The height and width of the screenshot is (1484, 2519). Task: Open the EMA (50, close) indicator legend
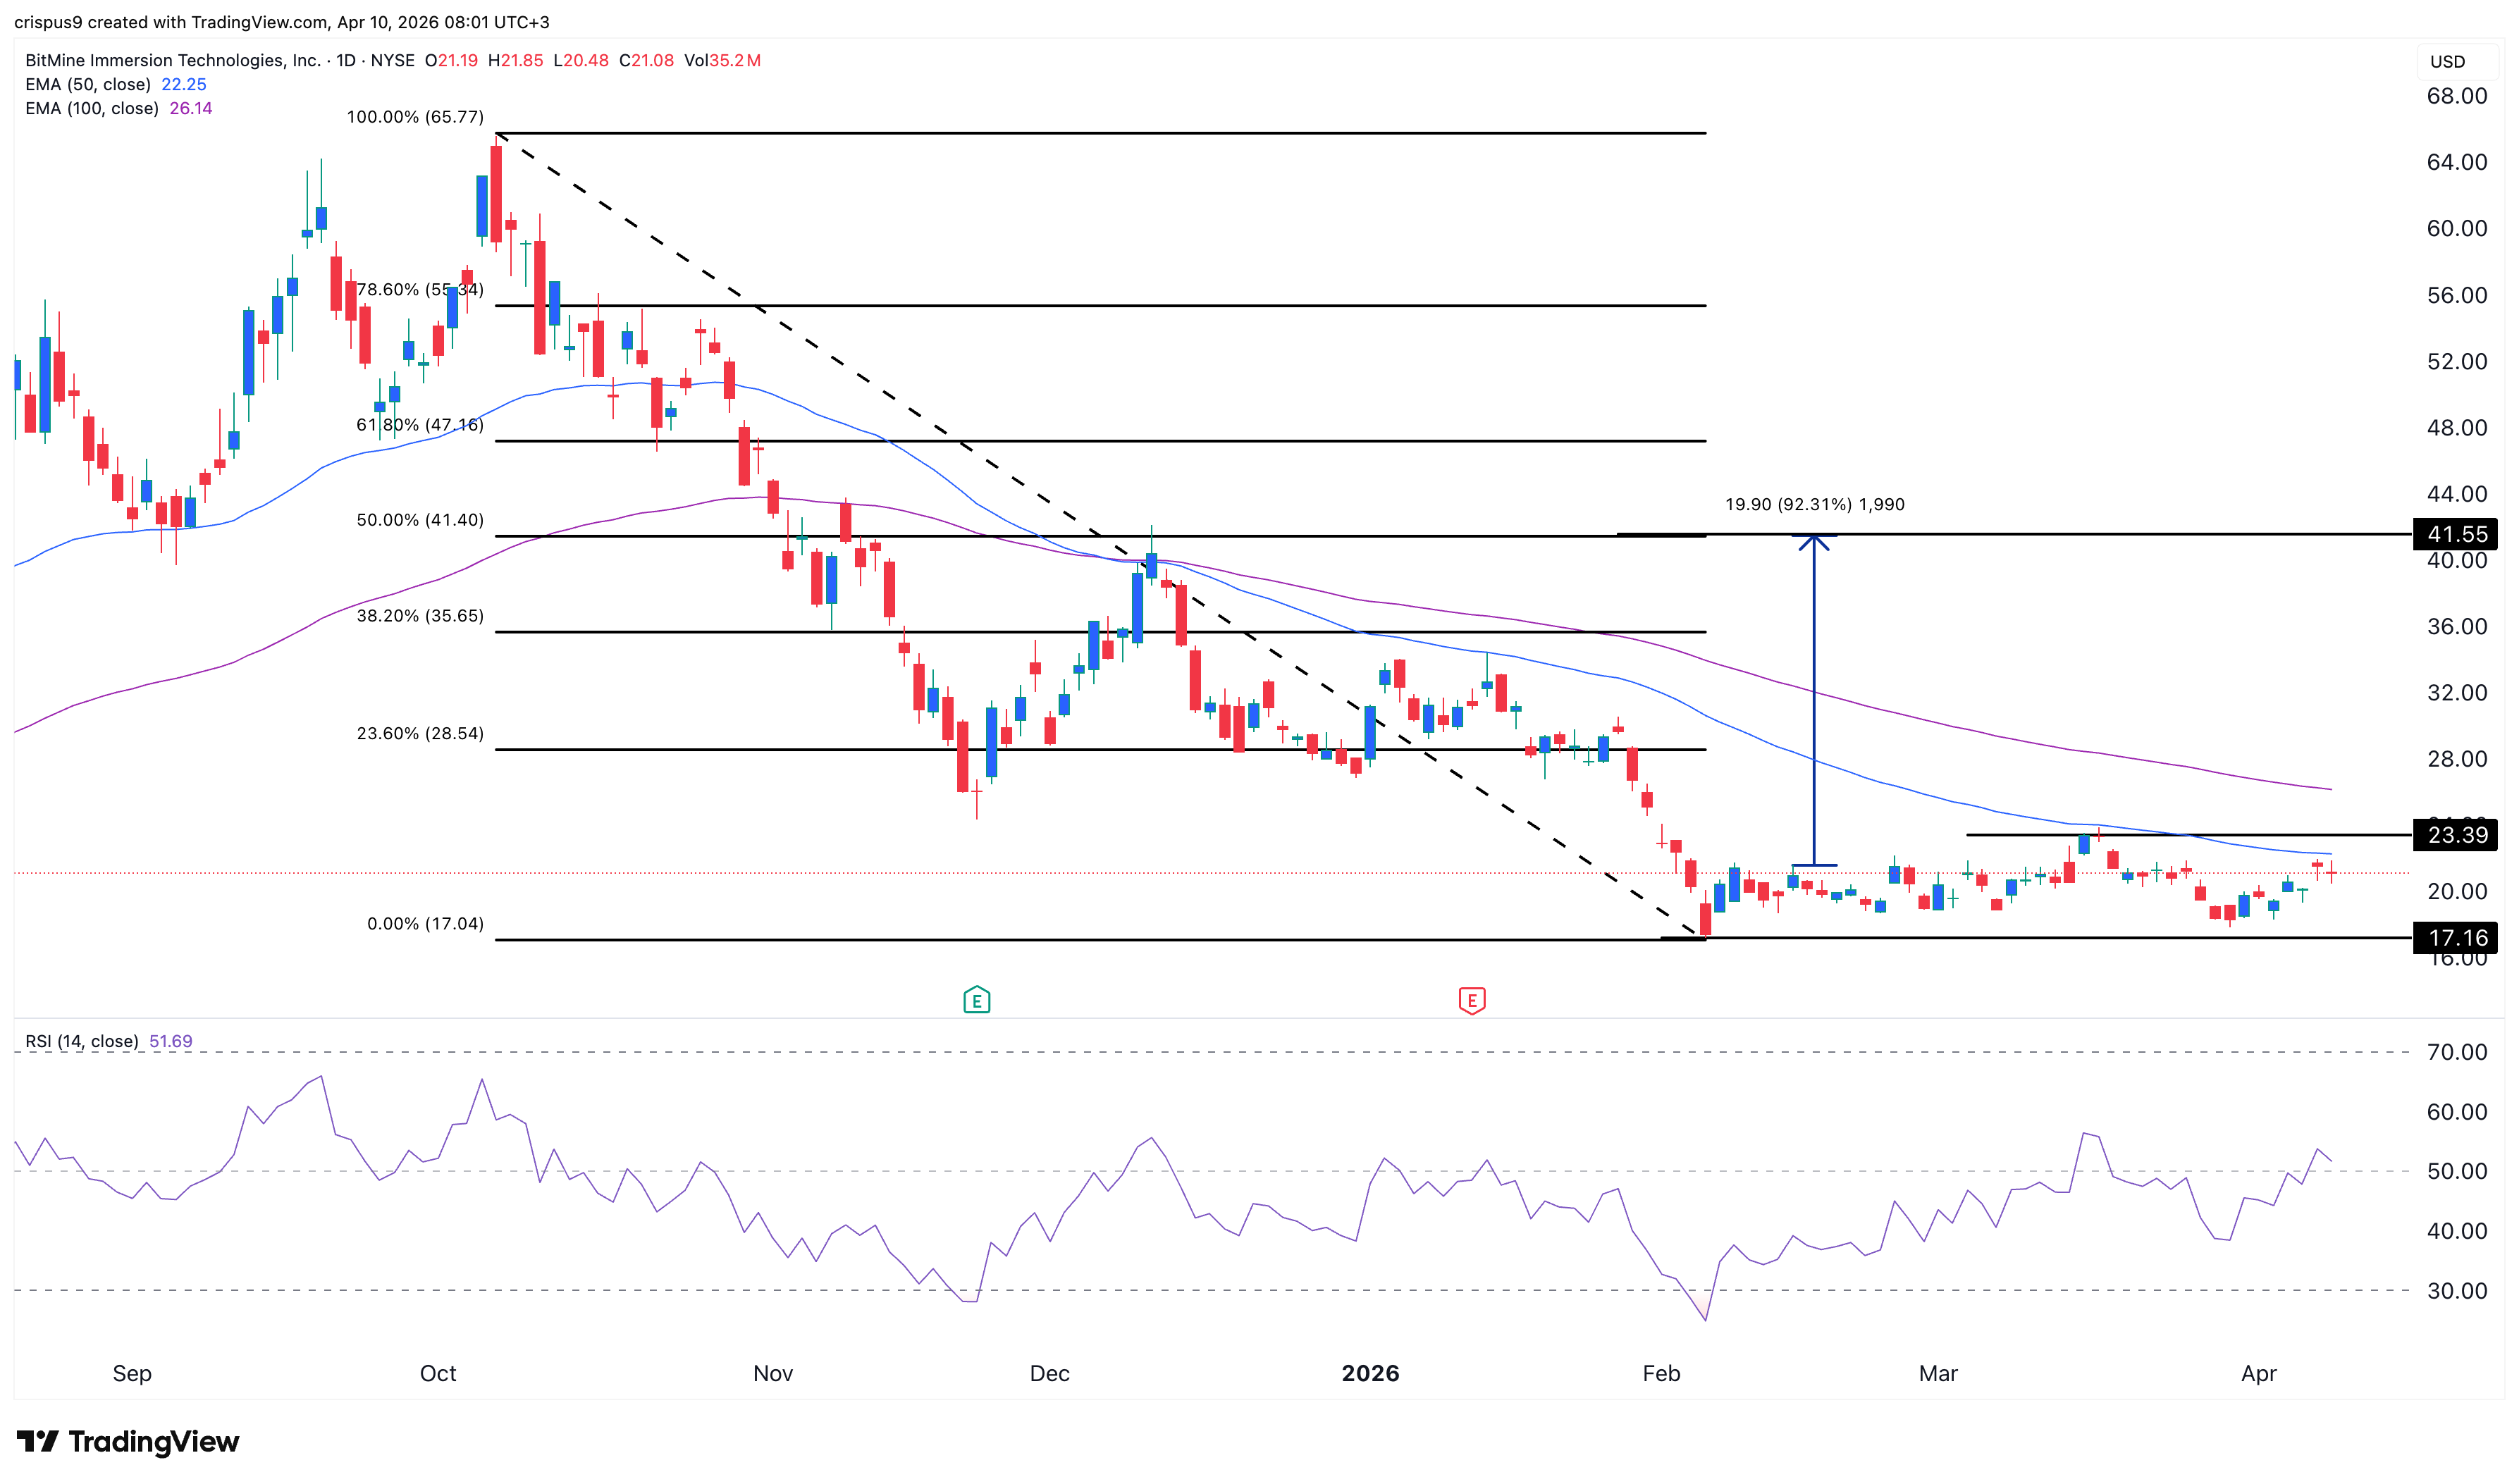coord(88,85)
